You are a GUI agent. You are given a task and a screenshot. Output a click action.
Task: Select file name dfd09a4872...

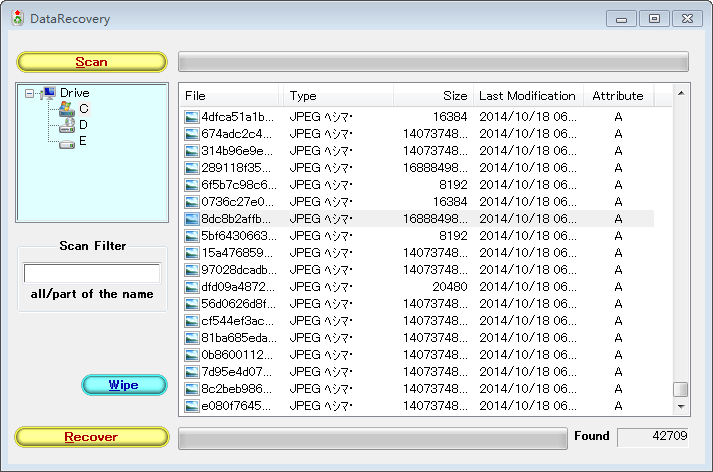pos(238,287)
